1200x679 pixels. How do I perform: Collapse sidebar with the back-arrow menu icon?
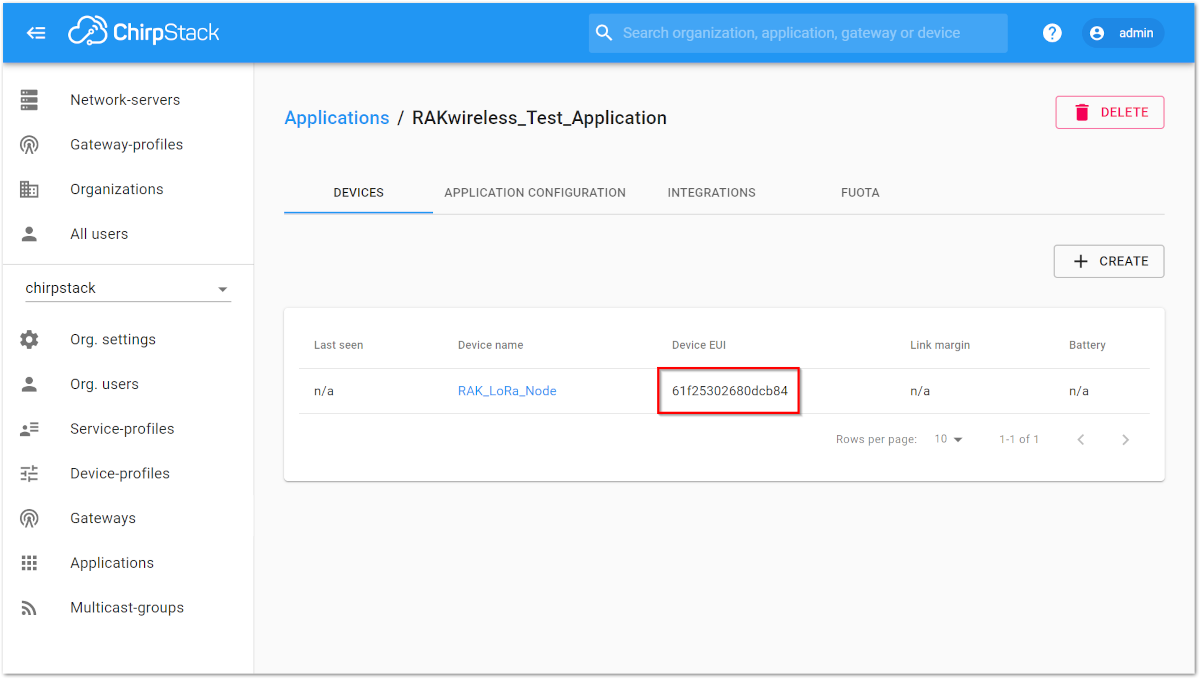tap(36, 33)
